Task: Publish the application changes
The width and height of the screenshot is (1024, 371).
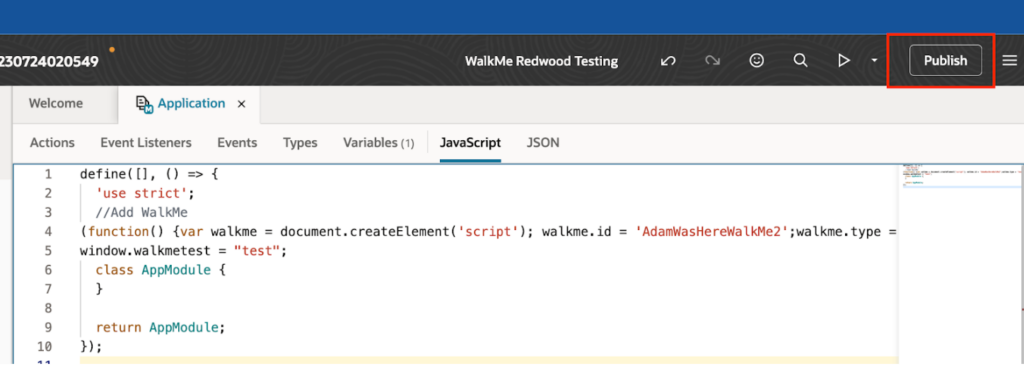Action: [945, 61]
